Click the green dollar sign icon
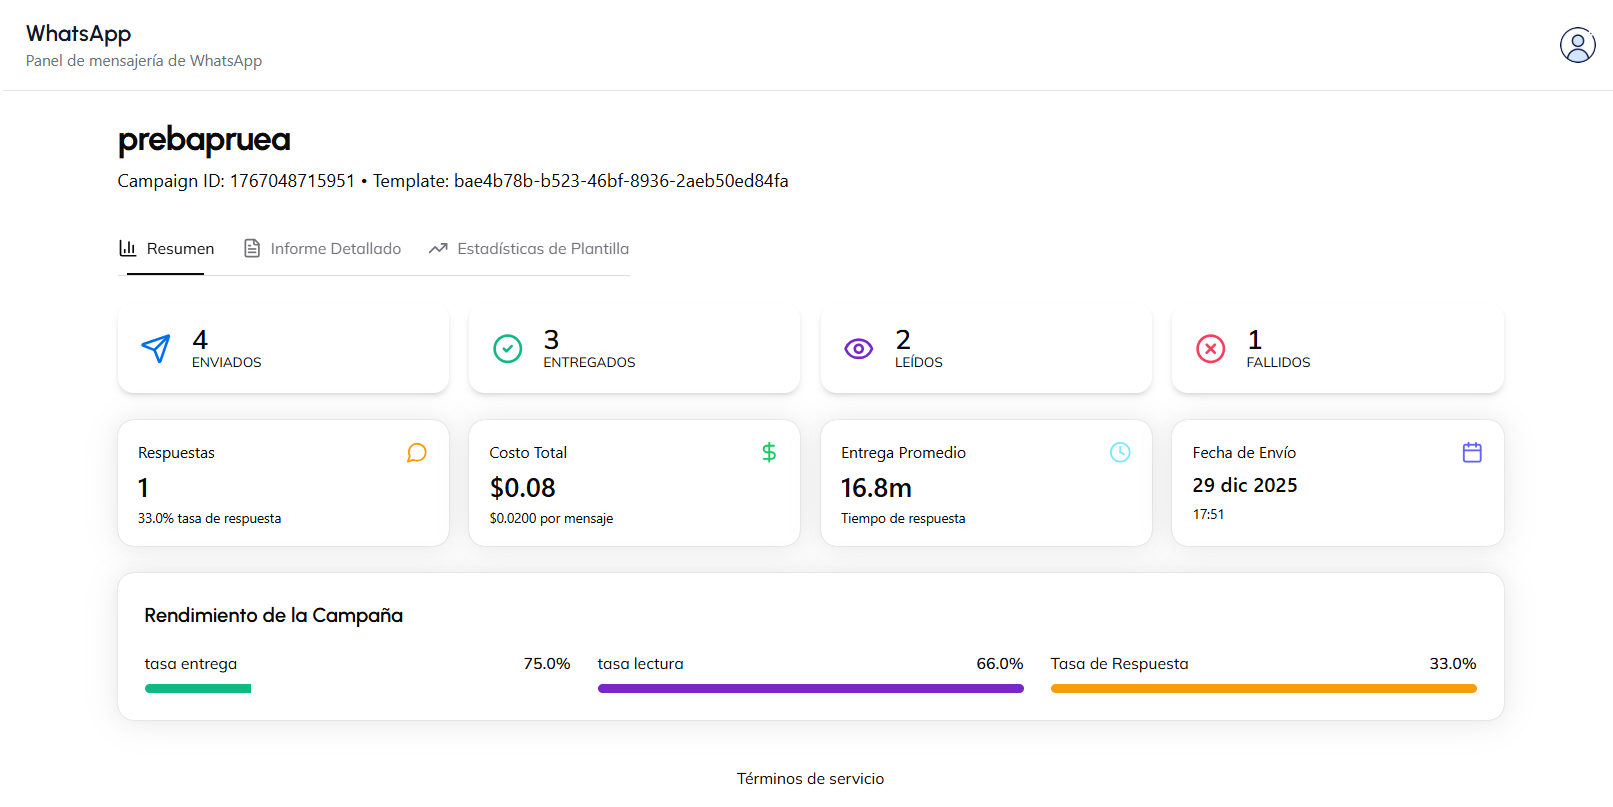This screenshot has width=1613, height=807. [768, 453]
